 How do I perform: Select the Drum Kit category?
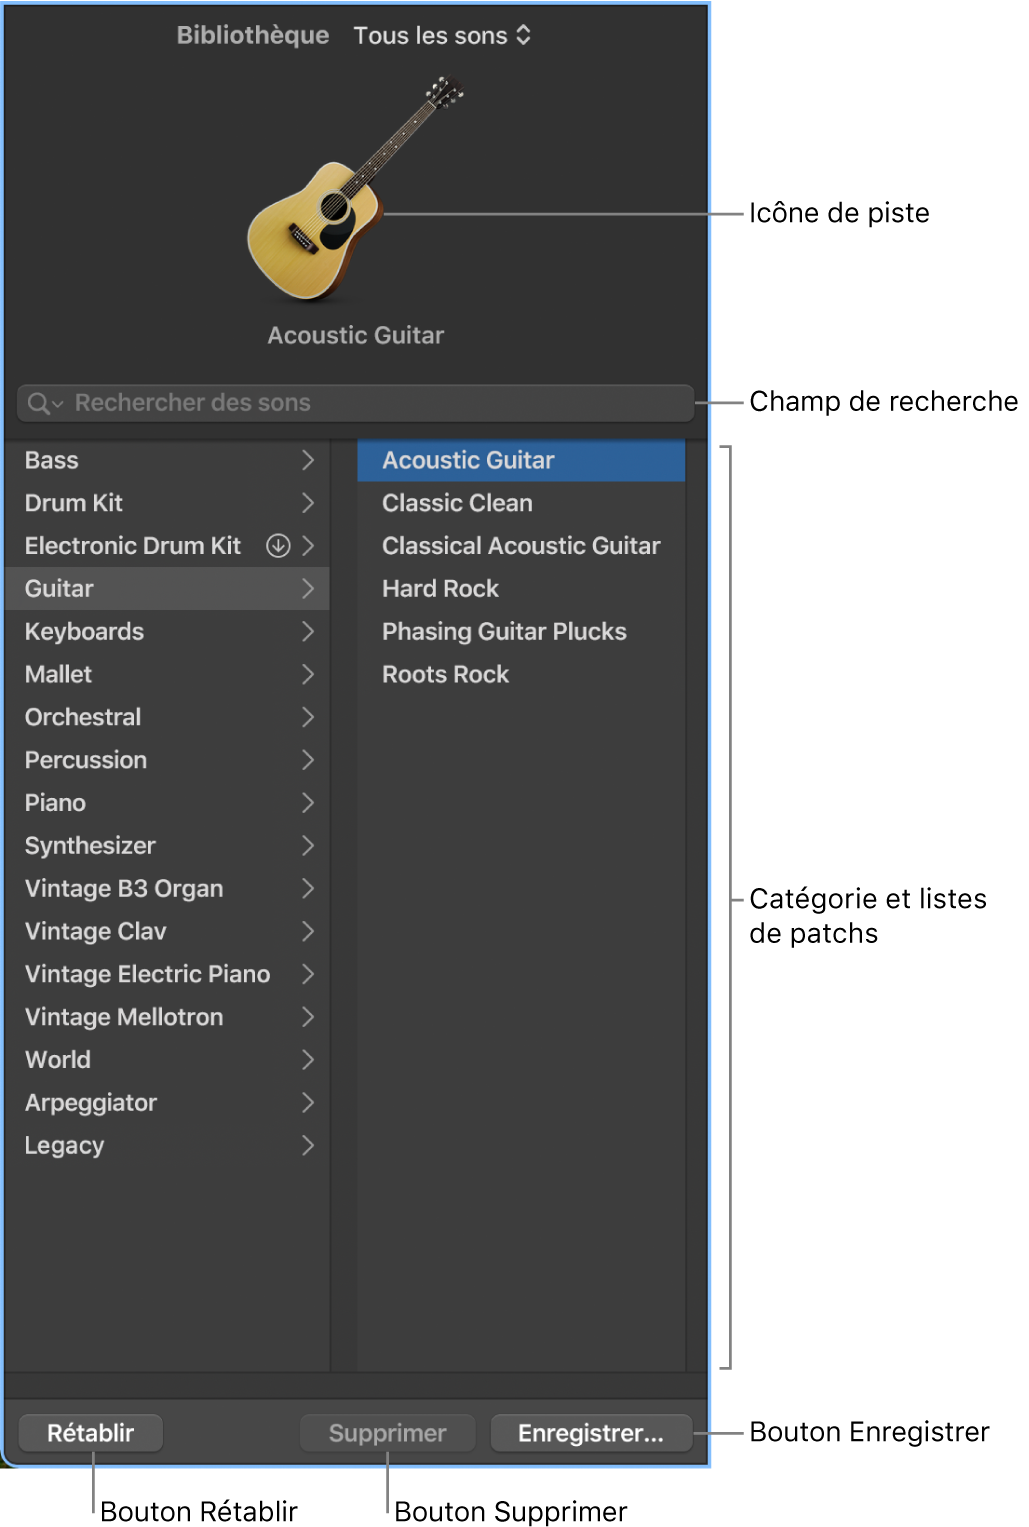[167, 503]
